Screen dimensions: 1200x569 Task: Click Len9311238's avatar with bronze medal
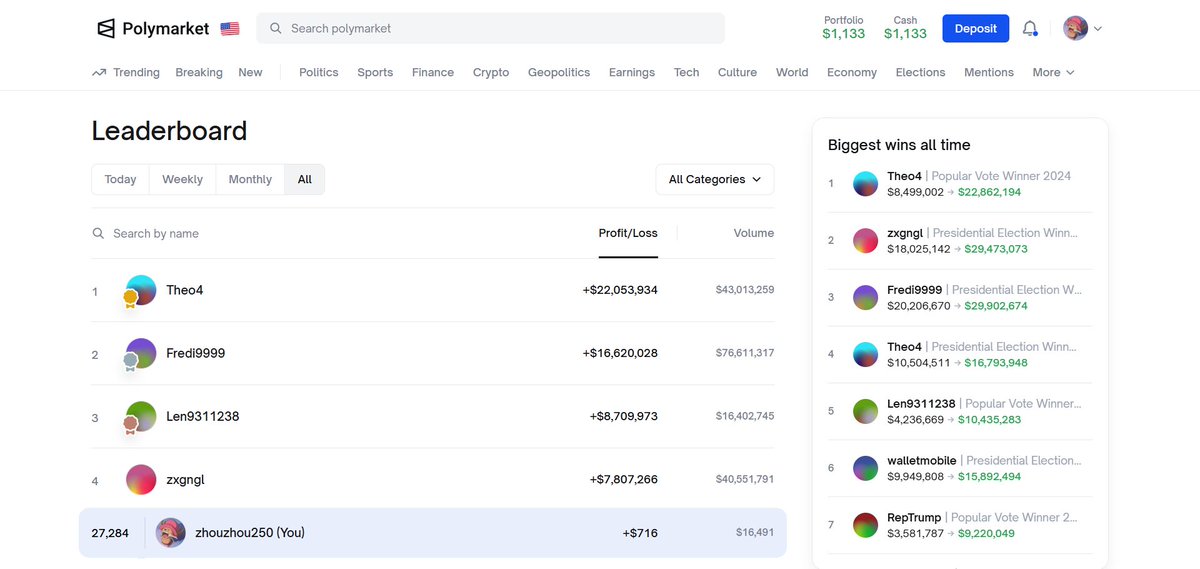(x=141, y=416)
